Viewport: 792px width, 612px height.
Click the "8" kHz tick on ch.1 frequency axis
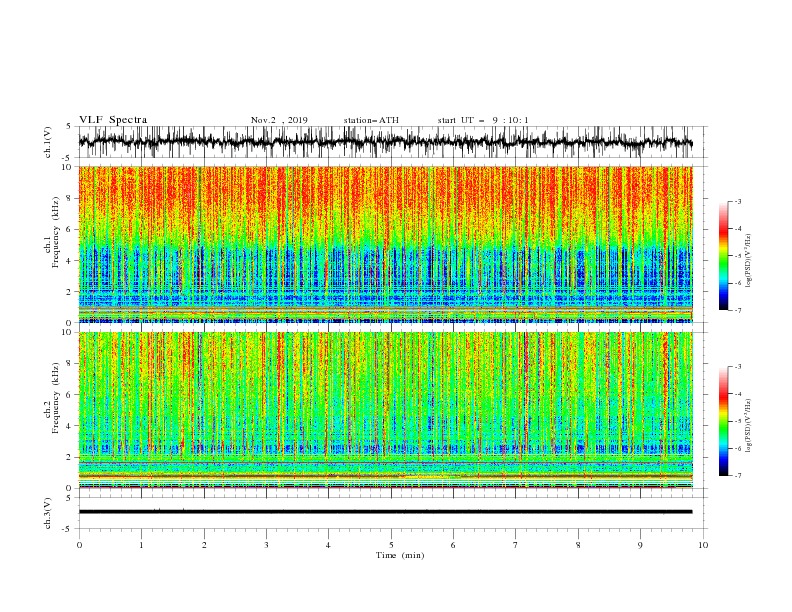(x=69, y=198)
